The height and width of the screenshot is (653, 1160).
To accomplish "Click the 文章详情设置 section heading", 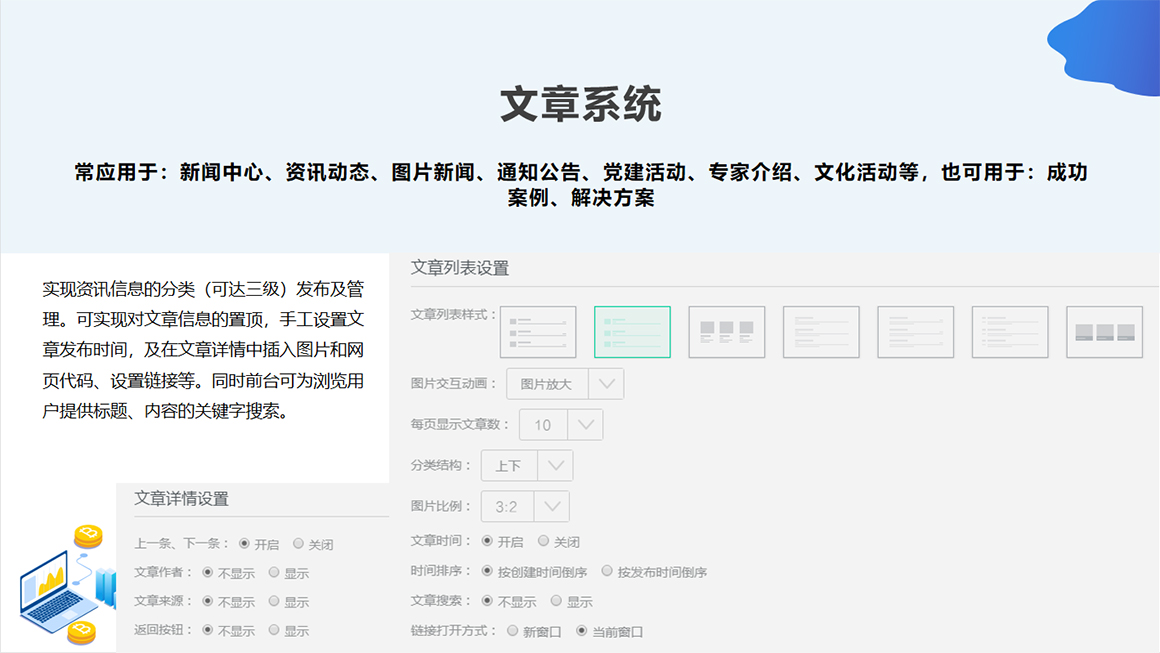I will point(182,499).
